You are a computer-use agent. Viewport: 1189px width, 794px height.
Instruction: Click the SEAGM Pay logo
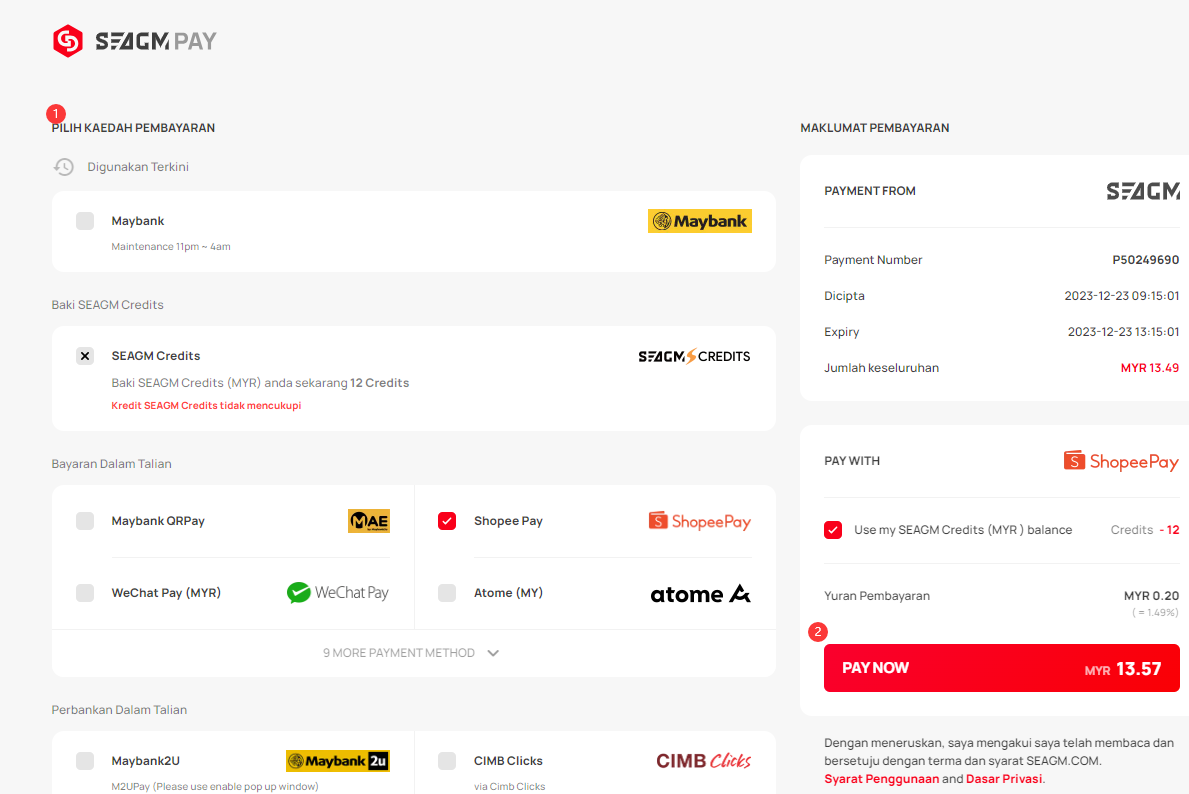[134, 41]
